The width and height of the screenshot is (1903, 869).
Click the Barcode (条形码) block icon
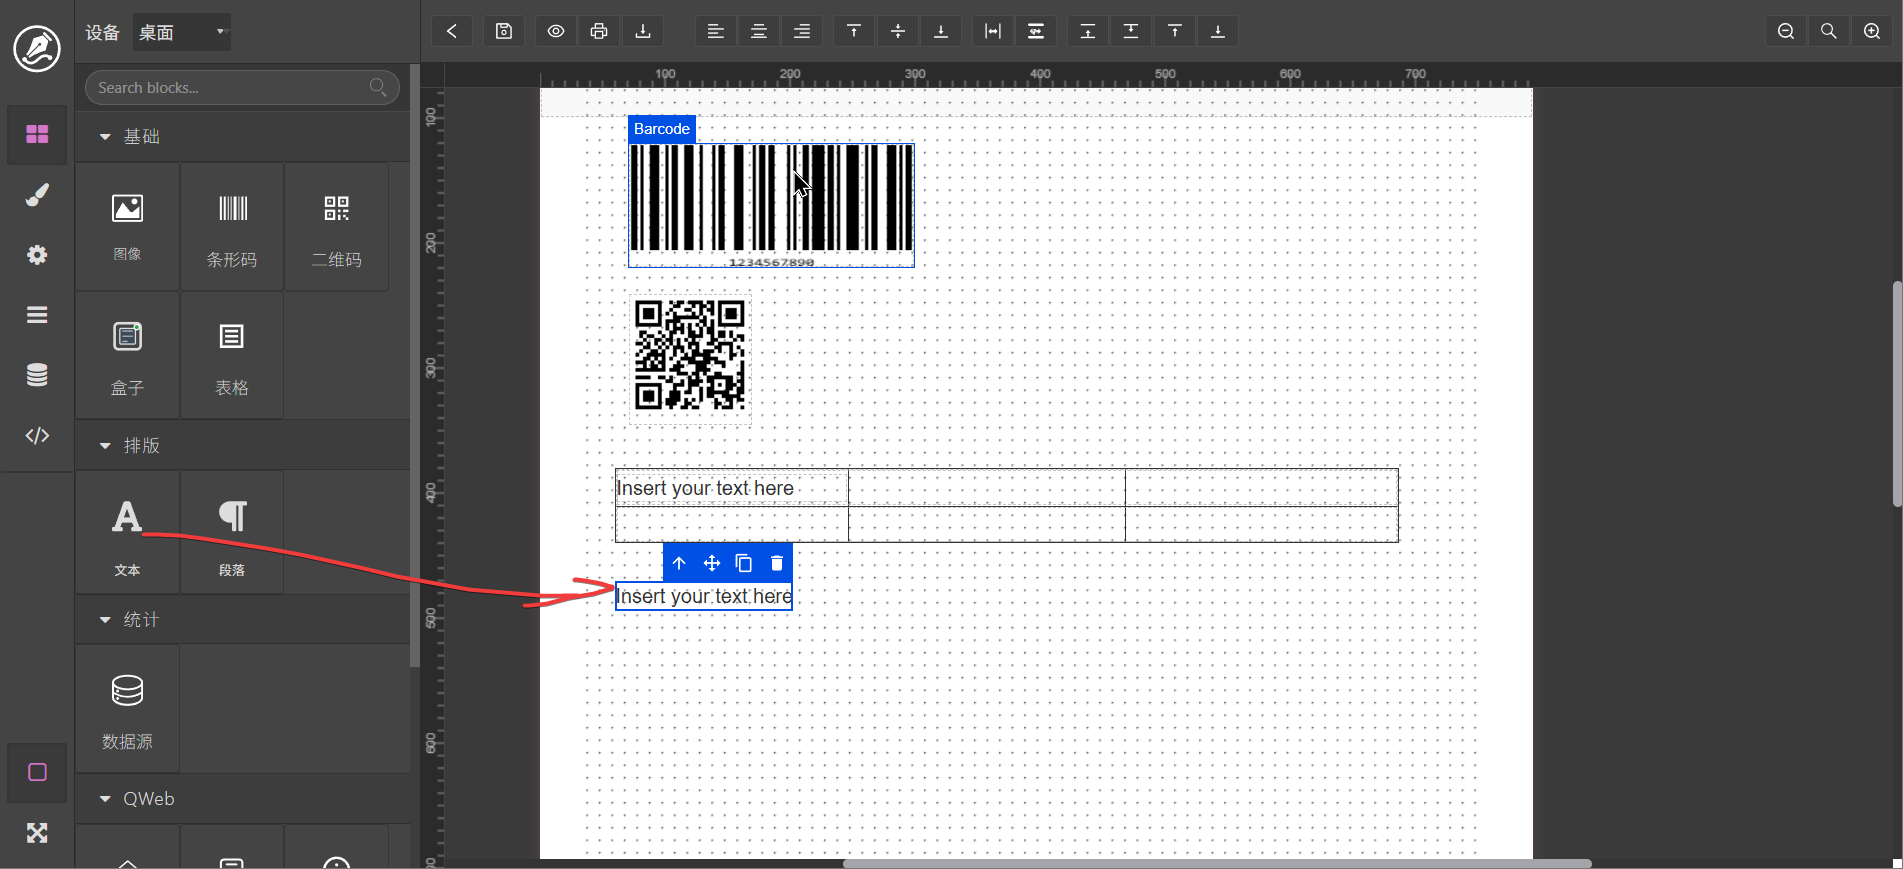232,228
